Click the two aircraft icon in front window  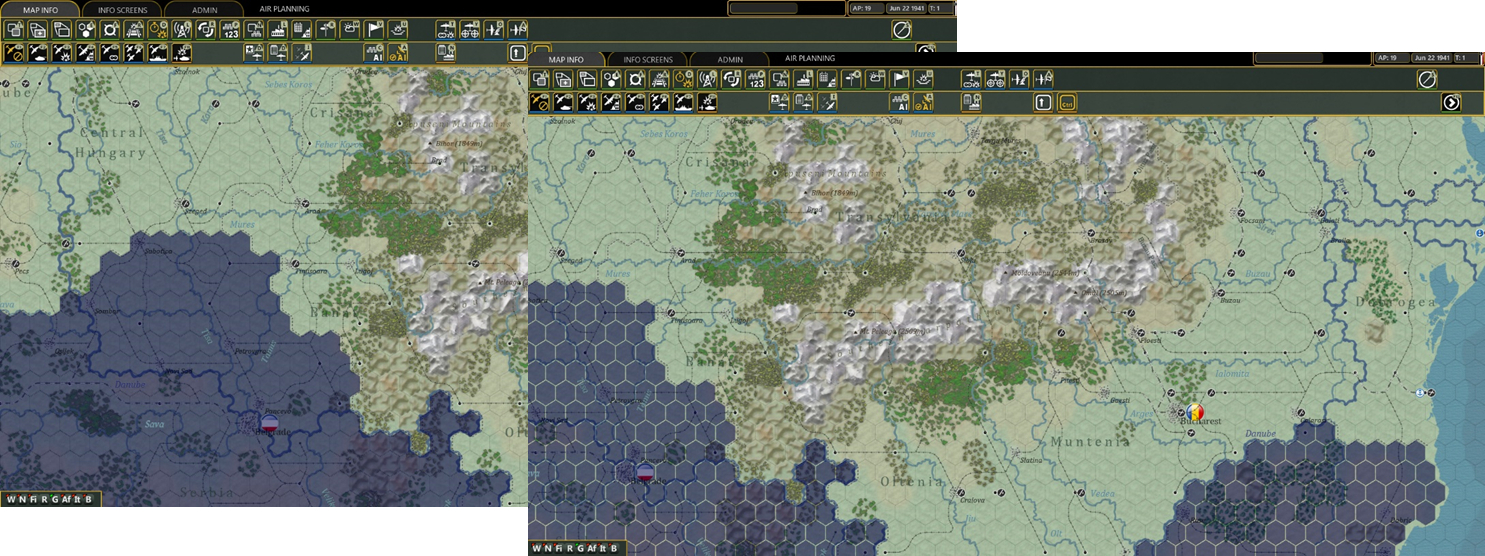pyautogui.click(x=659, y=102)
